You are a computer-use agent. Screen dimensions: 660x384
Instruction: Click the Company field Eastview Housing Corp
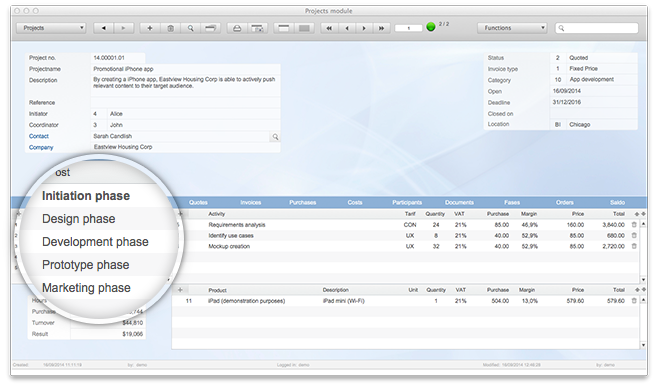click(x=185, y=147)
